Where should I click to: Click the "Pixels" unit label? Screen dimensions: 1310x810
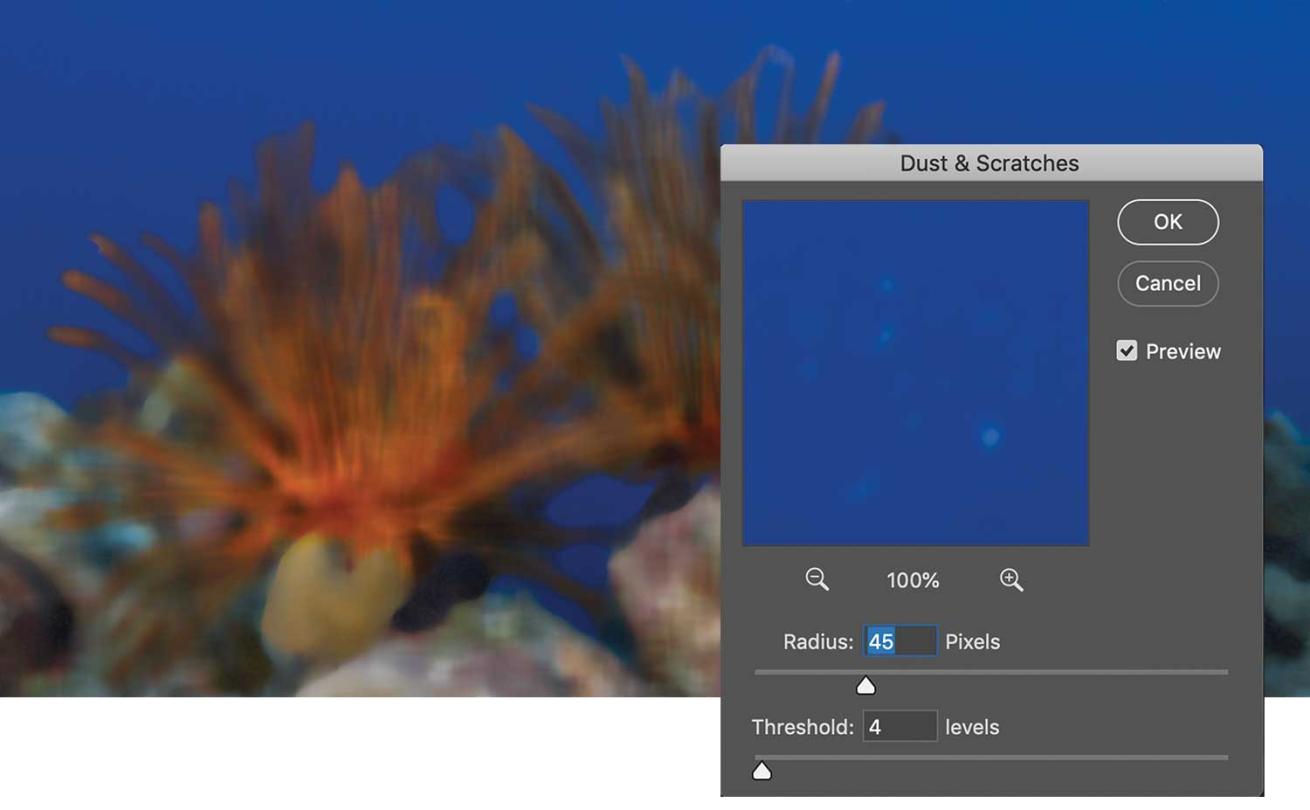point(972,642)
